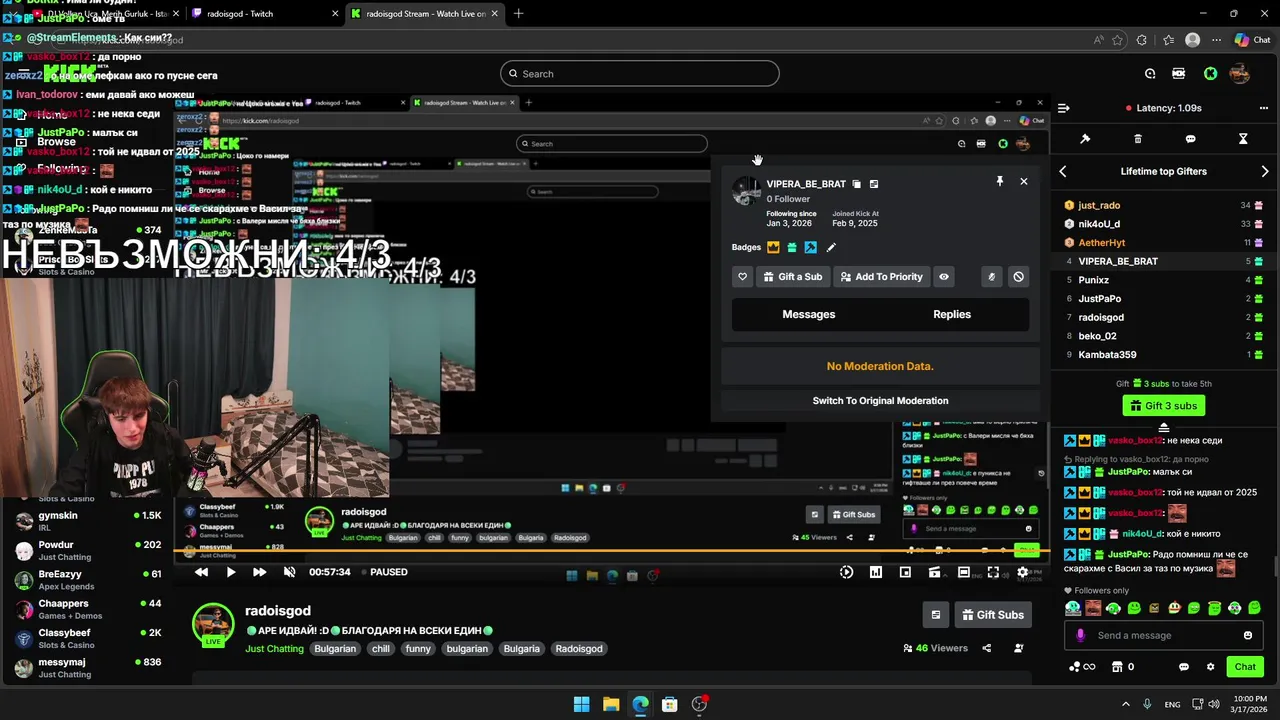Click the cast icon in player controls

[935, 572]
